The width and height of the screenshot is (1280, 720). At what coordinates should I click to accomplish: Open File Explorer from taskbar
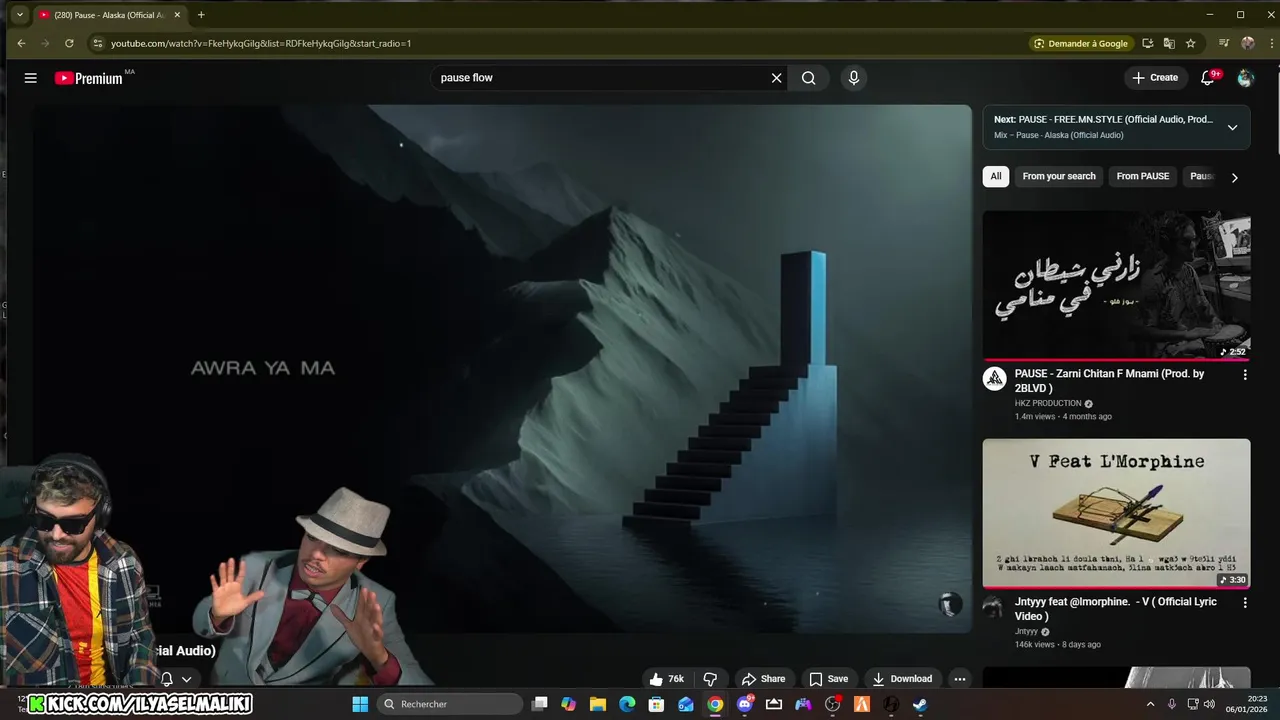[x=598, y=704]
